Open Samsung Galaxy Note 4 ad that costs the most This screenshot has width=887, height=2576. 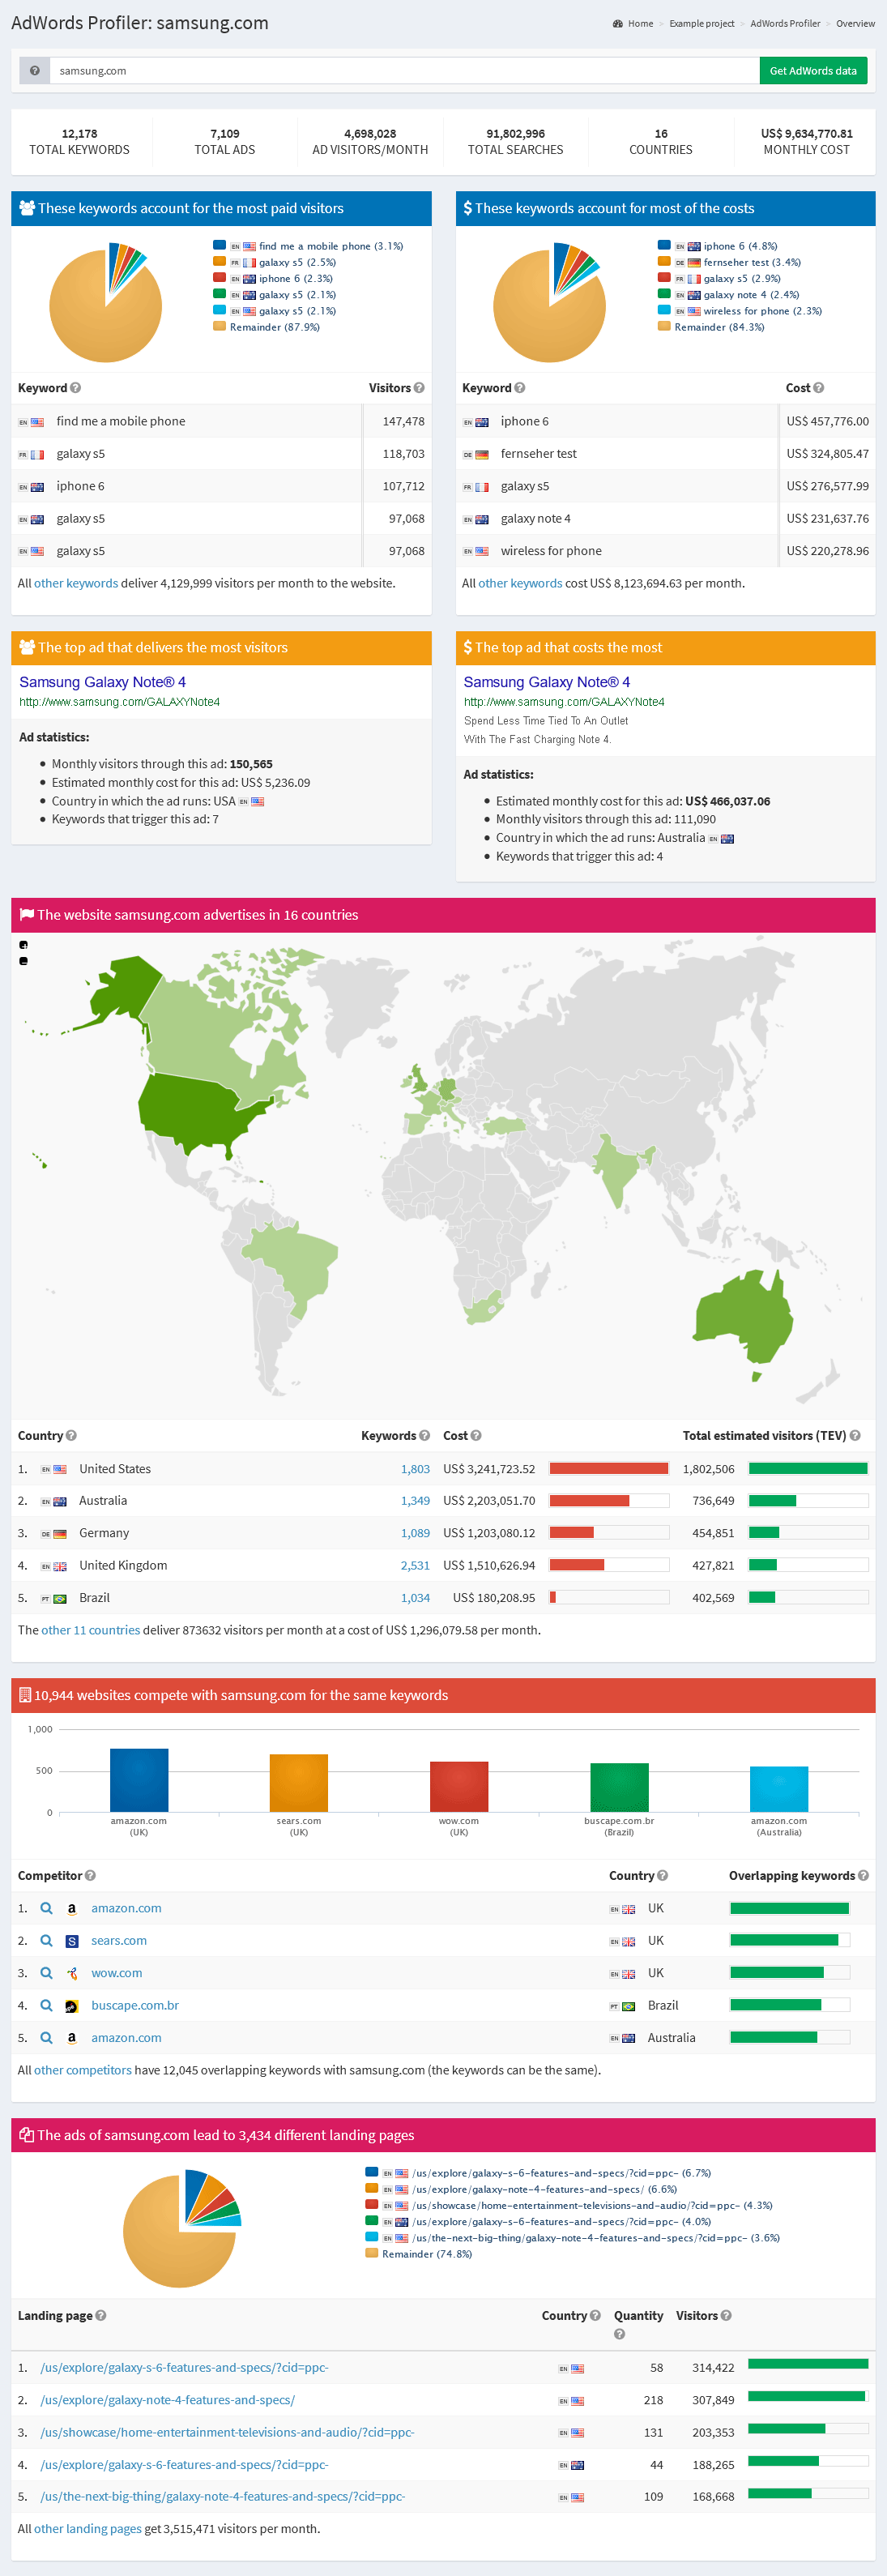(547, 682)
